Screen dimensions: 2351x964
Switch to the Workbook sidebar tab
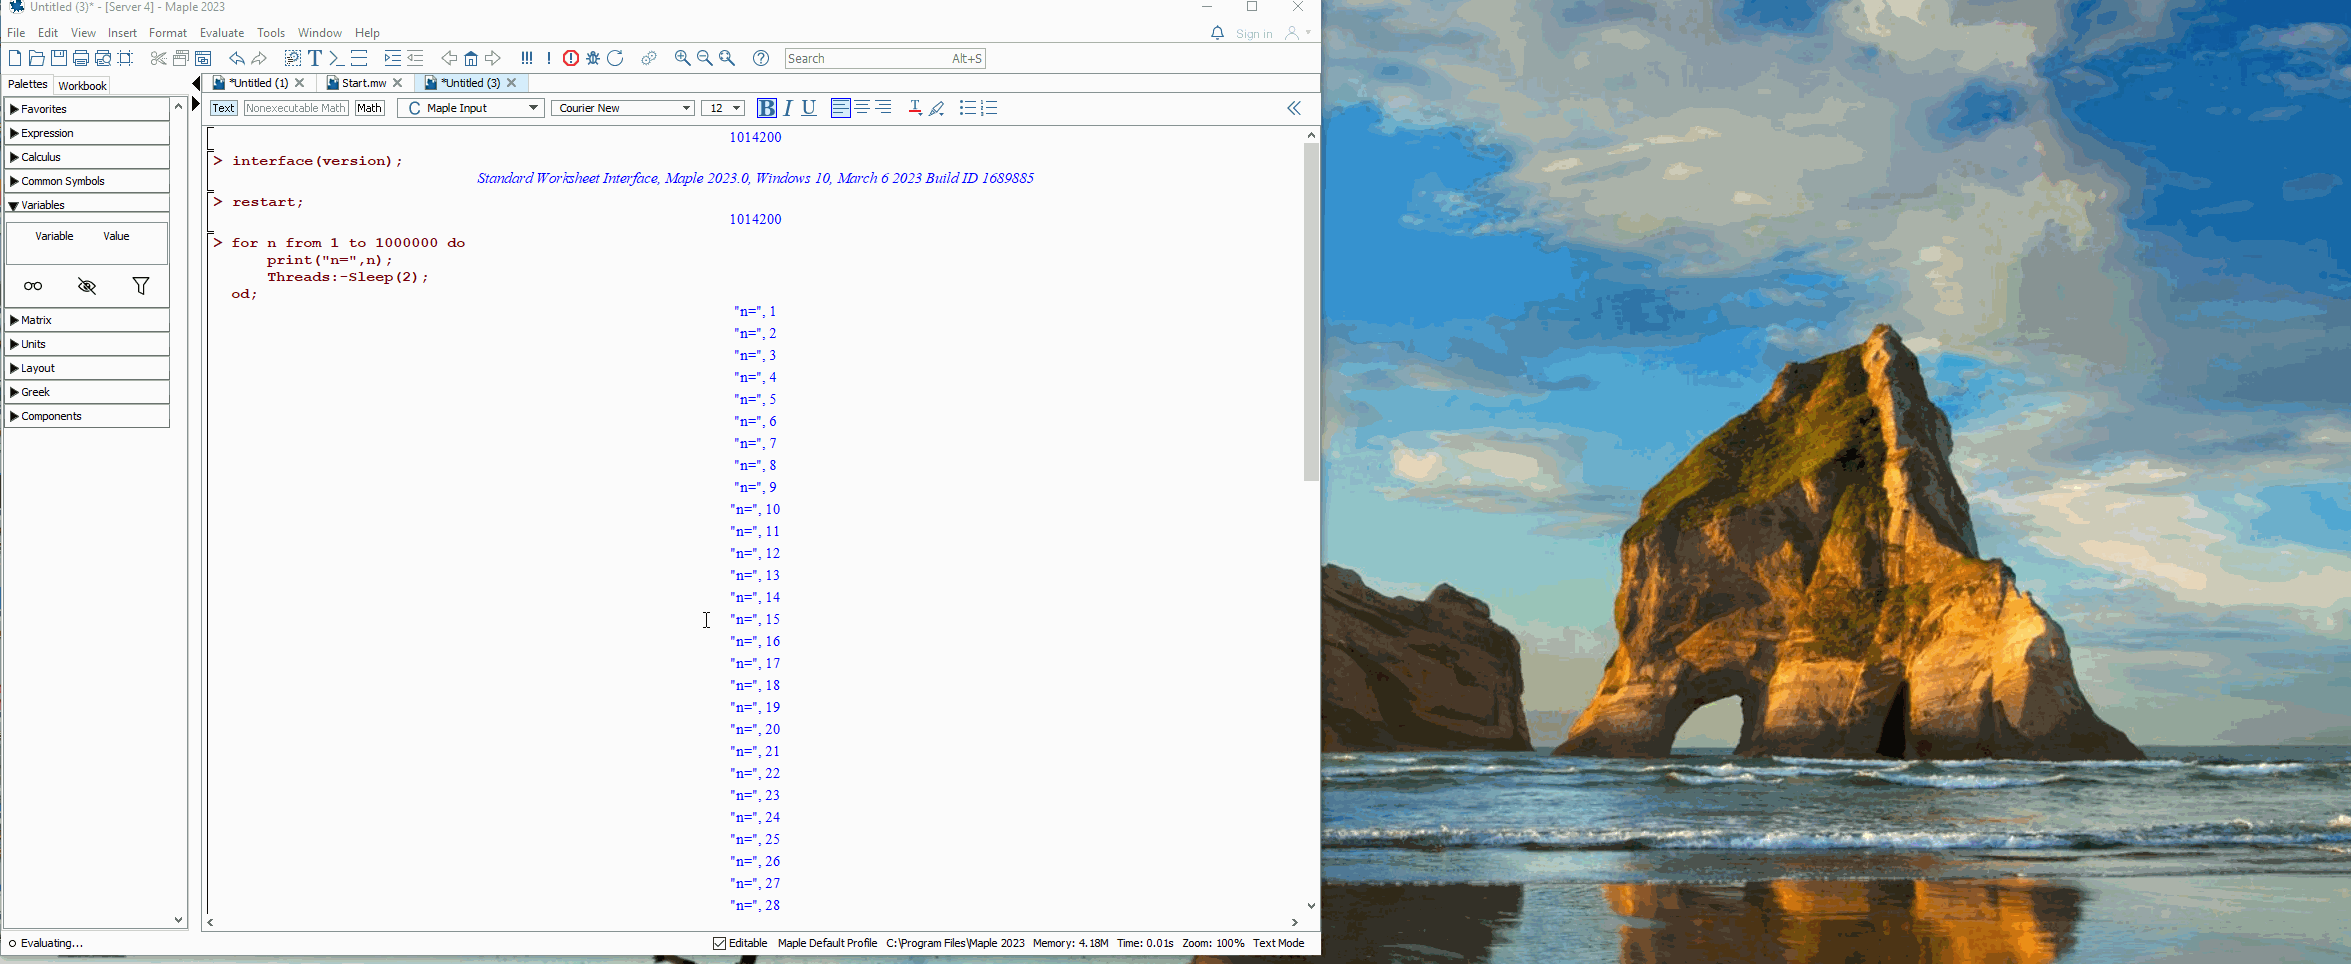pos(82,85)
